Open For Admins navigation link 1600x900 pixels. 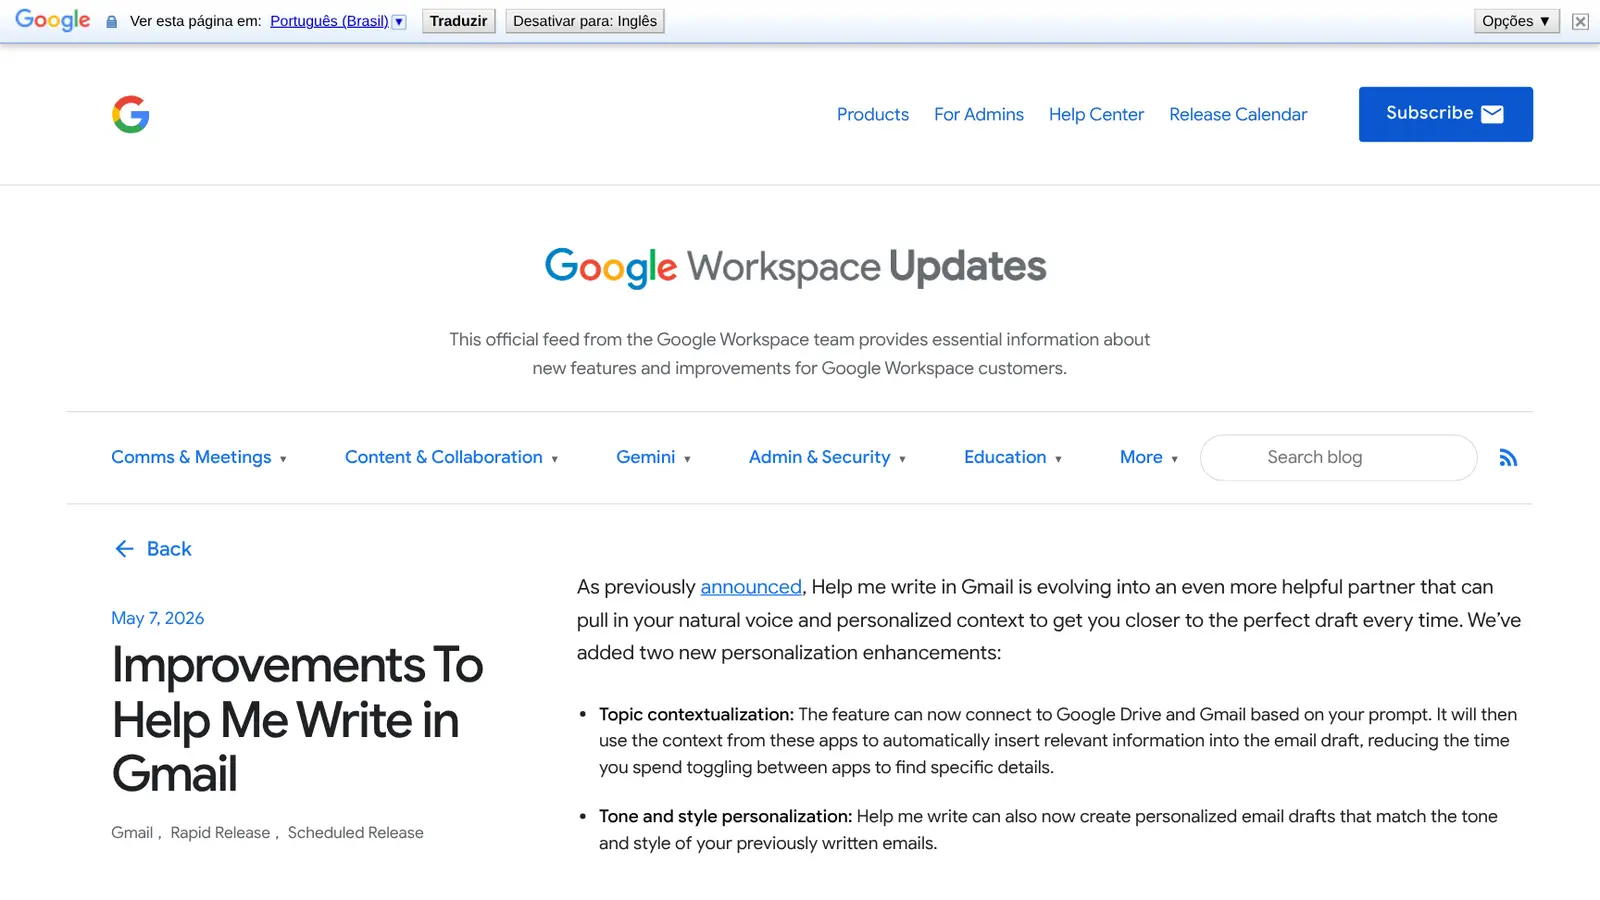(x=979, y=114)
